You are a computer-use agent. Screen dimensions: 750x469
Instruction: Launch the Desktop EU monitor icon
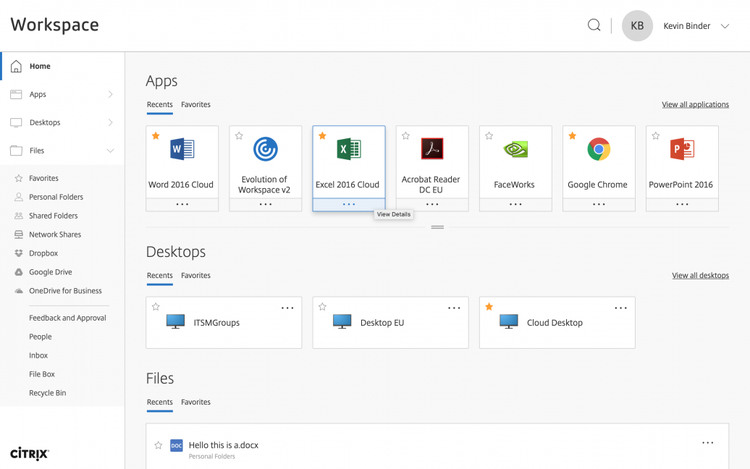point(342,321)
